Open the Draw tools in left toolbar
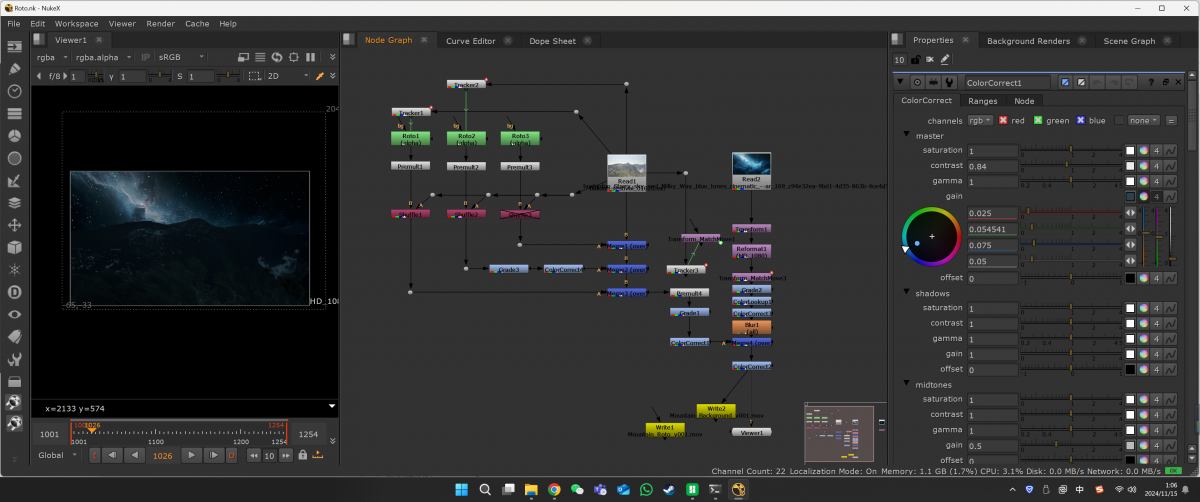This screenshot has width=1200, height=502. point(15,69)
